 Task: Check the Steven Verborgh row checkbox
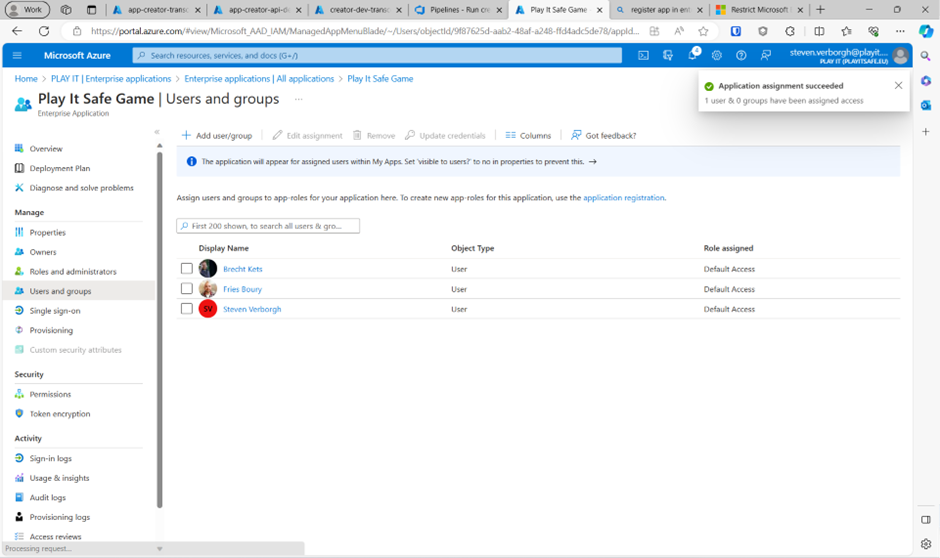click(187, 309)
